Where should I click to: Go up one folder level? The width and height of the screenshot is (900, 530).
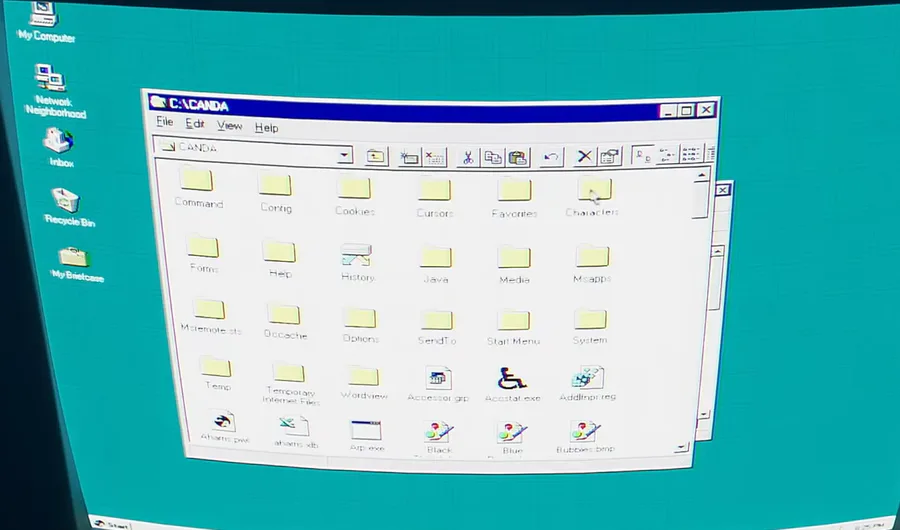tap(377, 156)
